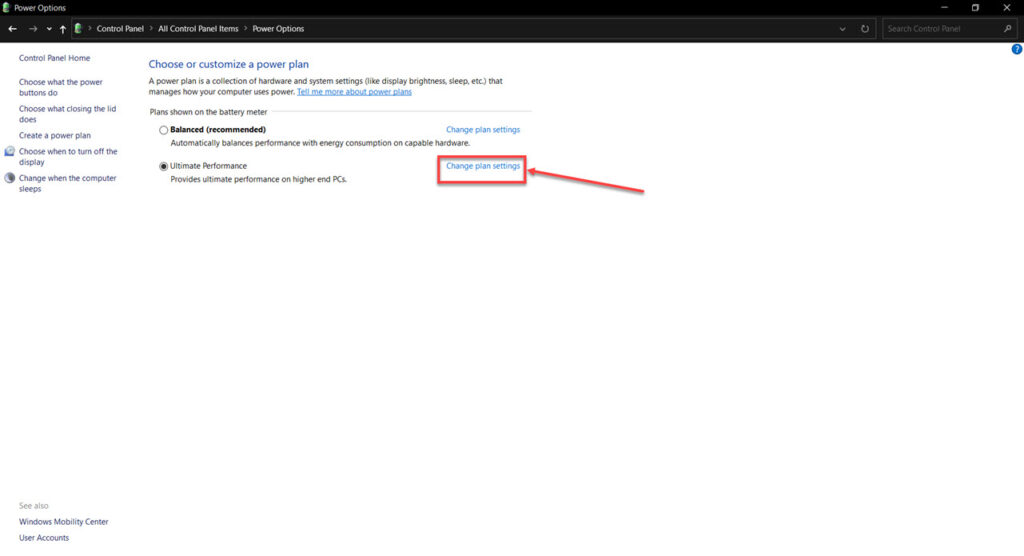Open Choose when to turn off display
Screen dimensions: 1024x556
click(x=68, y=157)
